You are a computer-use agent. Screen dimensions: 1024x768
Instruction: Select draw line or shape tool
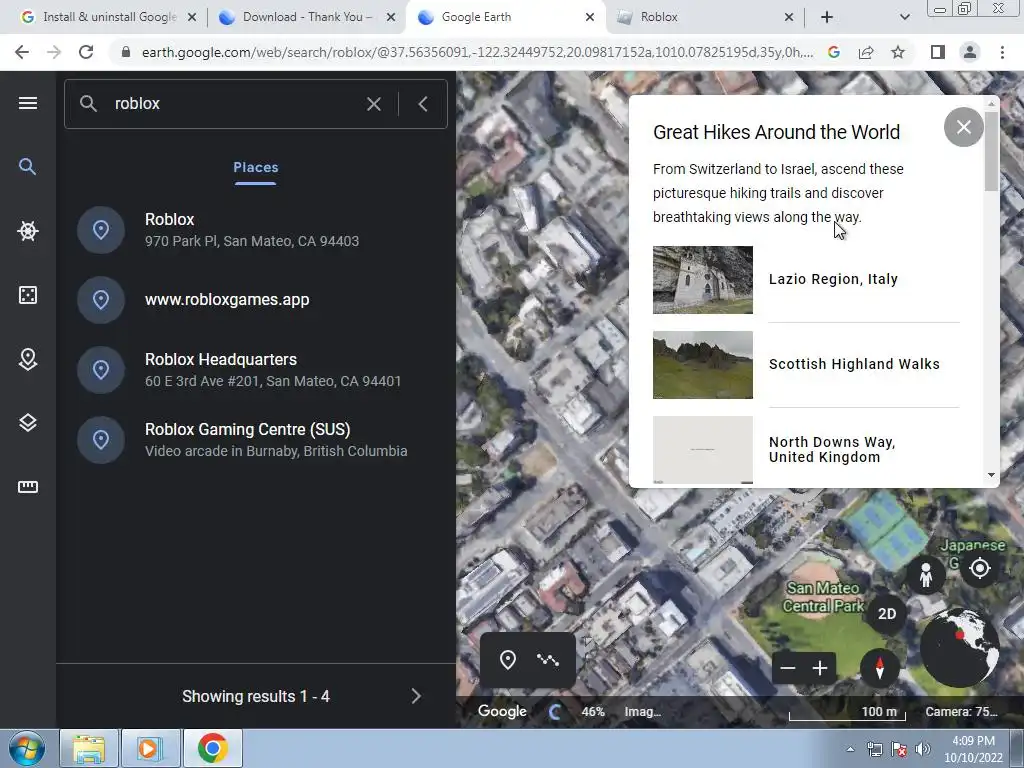click(548, 660)
